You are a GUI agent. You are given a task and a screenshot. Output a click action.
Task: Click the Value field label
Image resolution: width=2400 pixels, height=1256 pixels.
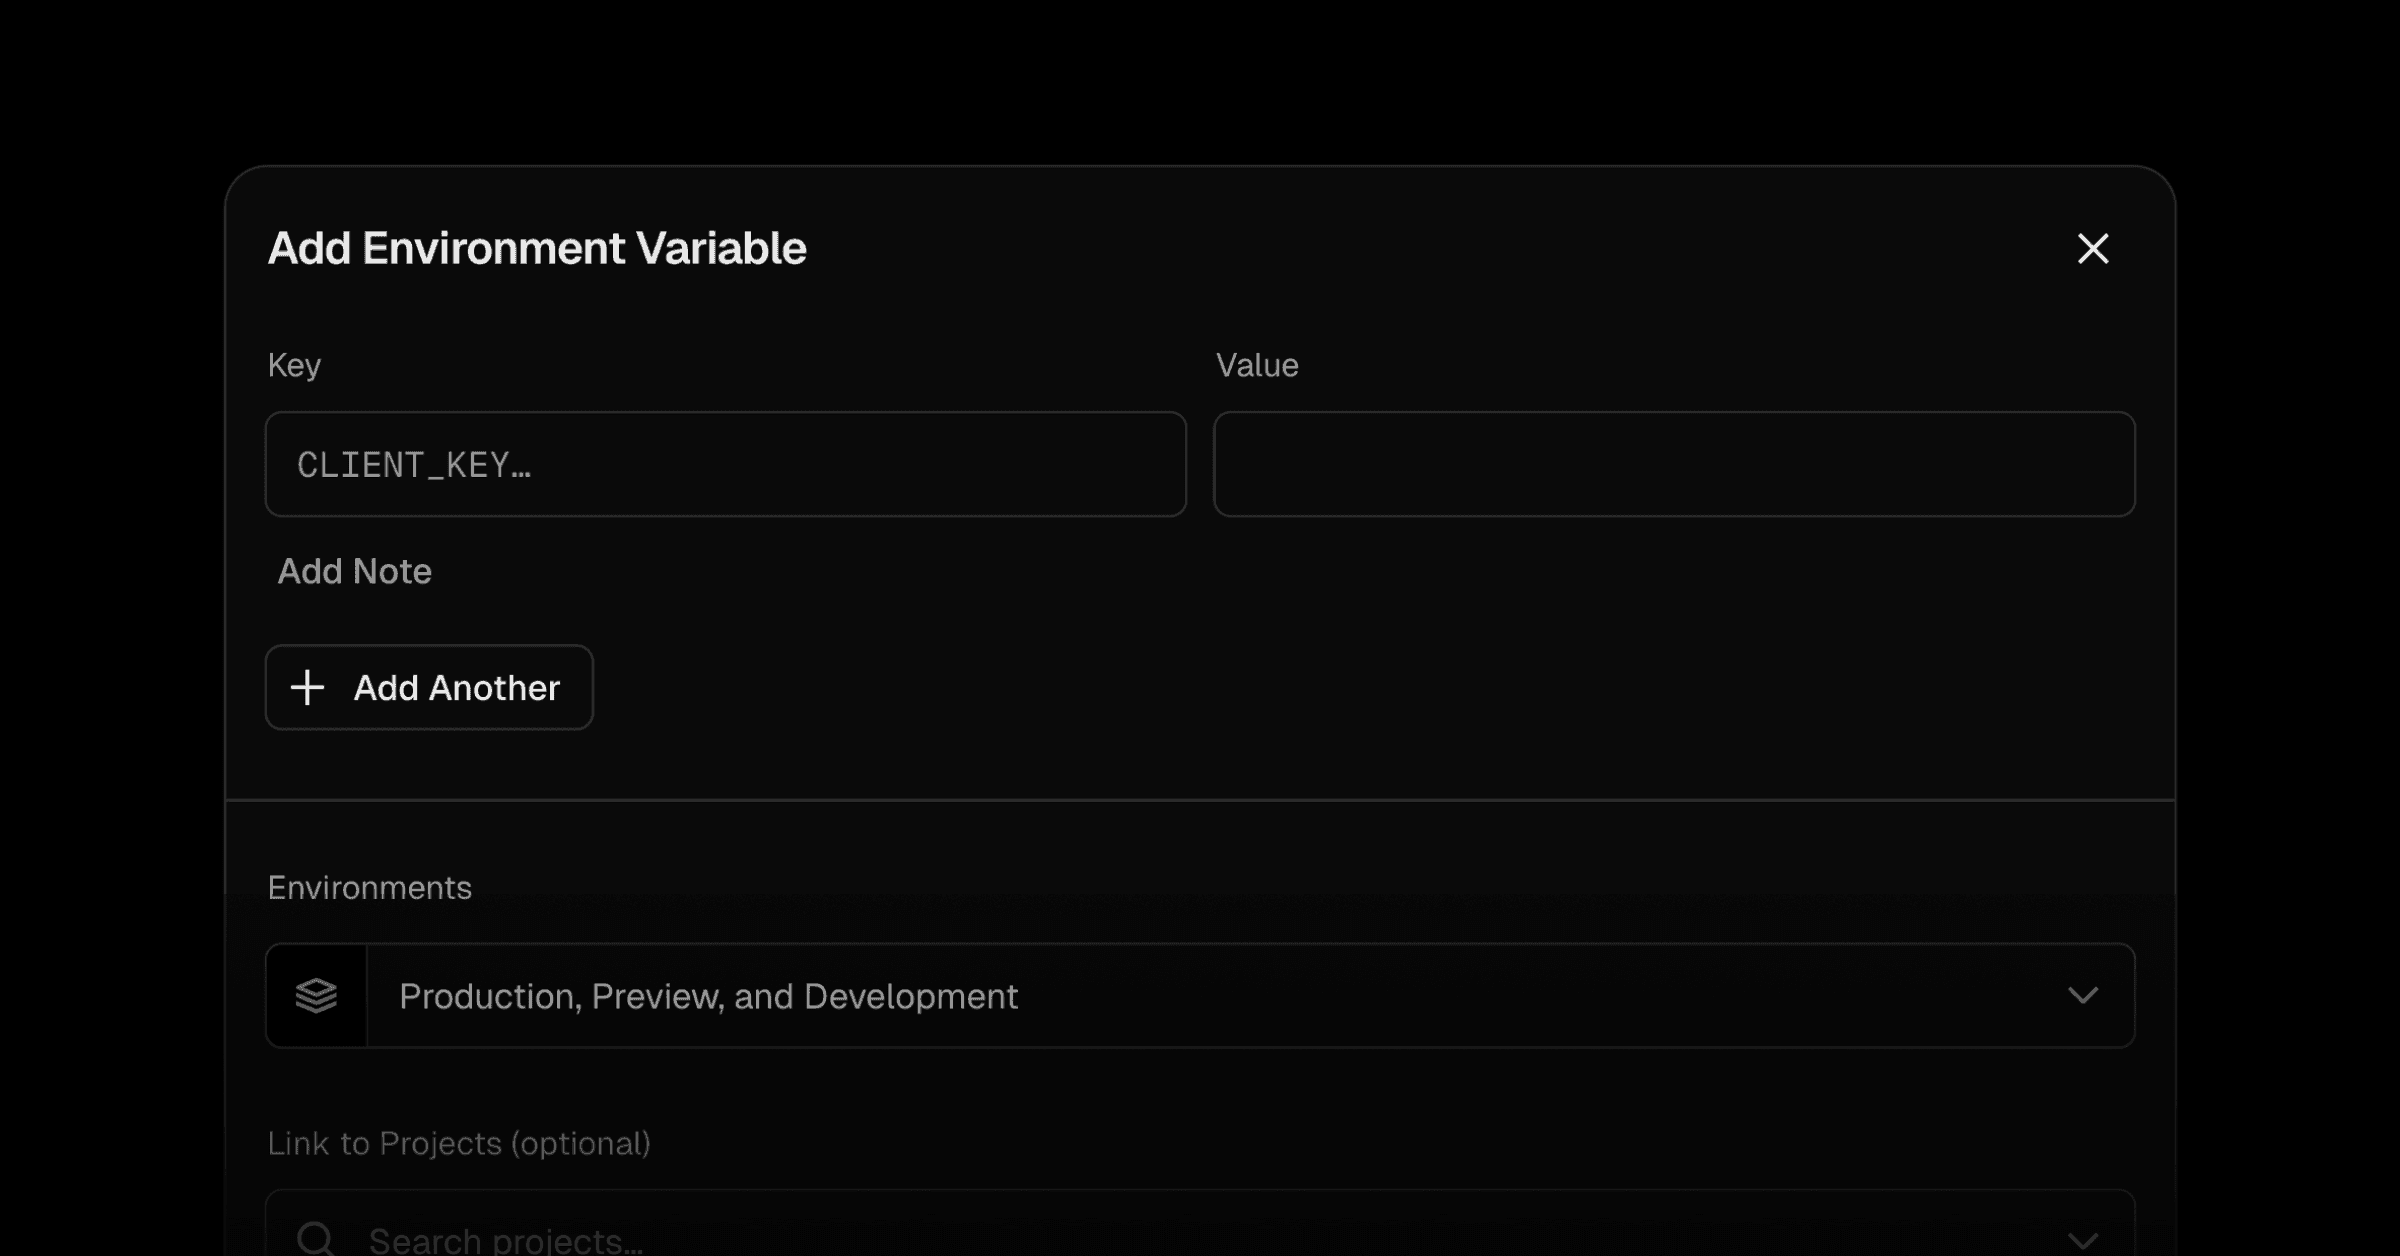point(1257,365)
